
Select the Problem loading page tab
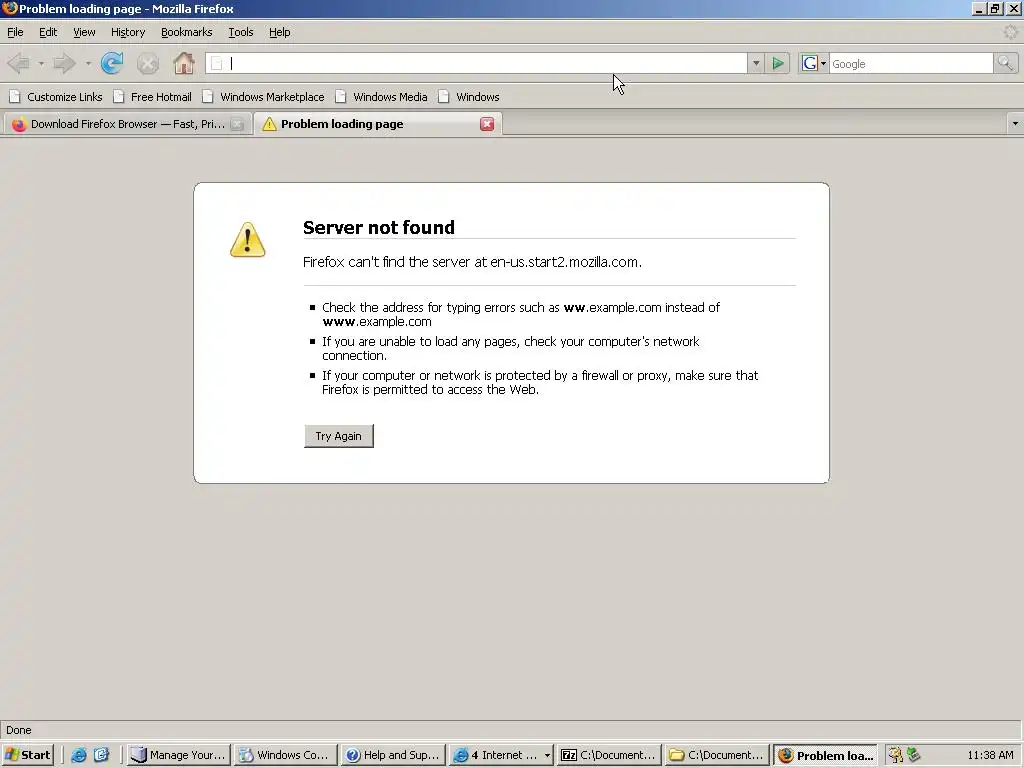click(378, 124)
